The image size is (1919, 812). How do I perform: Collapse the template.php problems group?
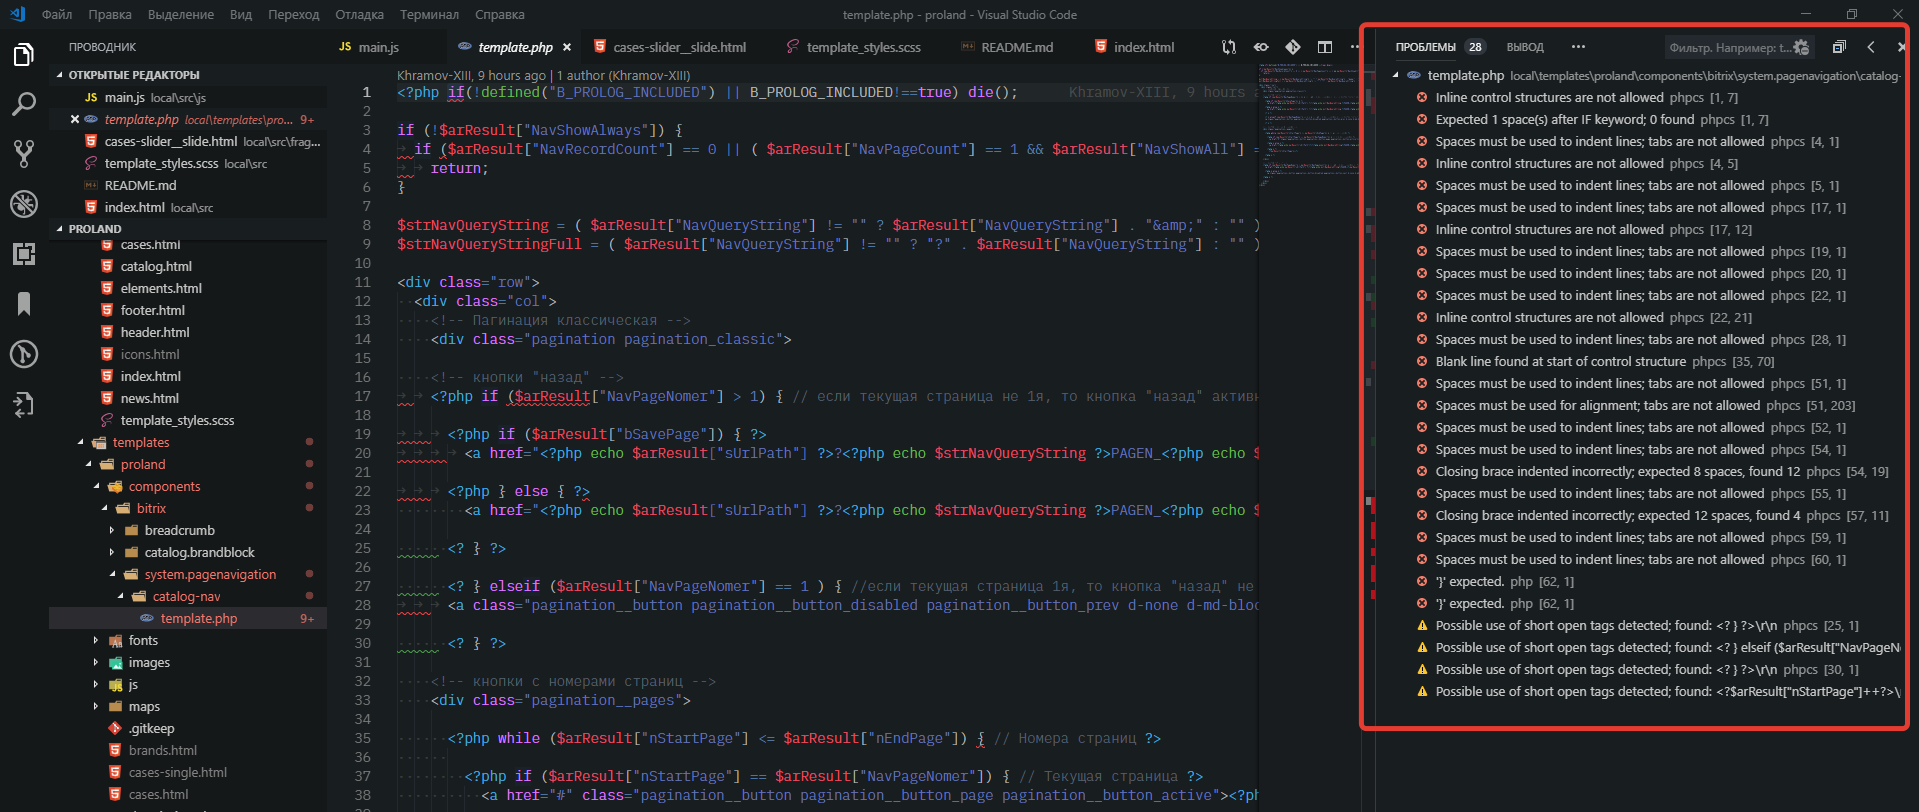1396,76
